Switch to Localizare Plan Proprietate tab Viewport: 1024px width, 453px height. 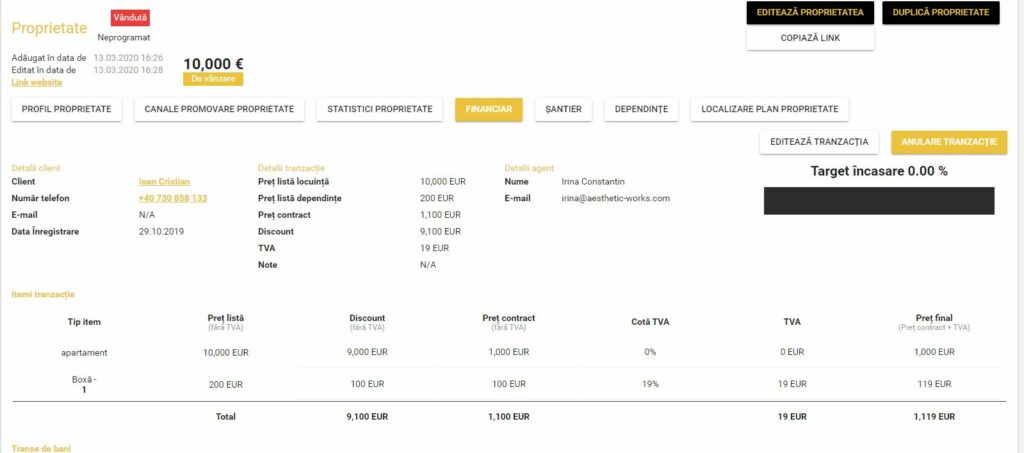pyautogui.click(x=769, y=109)
